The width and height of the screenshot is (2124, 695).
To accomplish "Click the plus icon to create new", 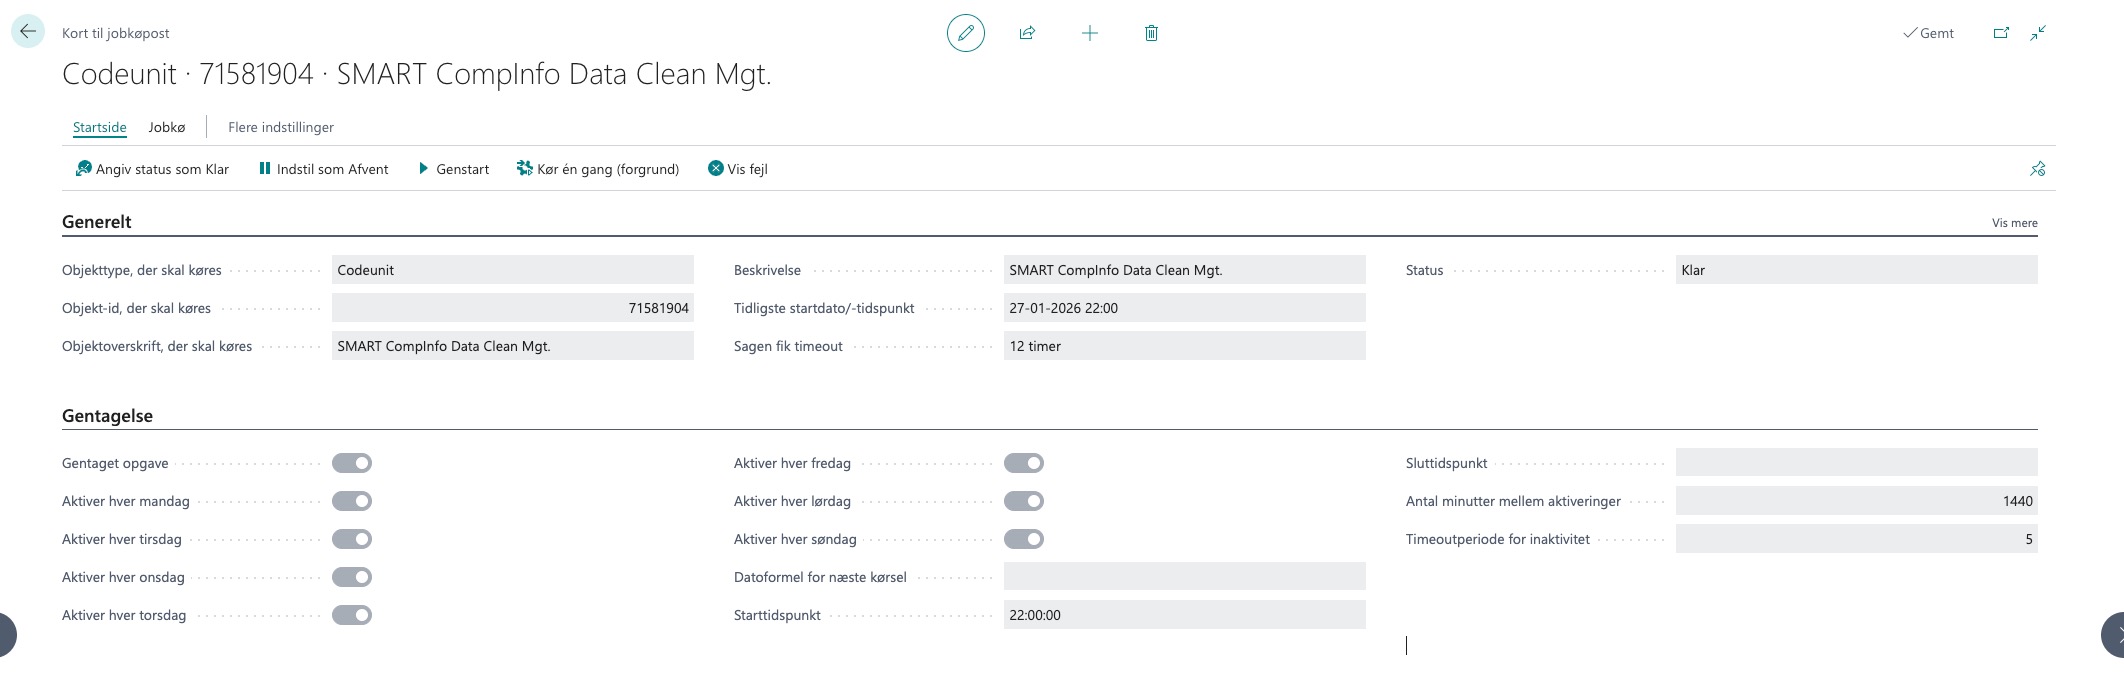I will [x=1089, y=33].
